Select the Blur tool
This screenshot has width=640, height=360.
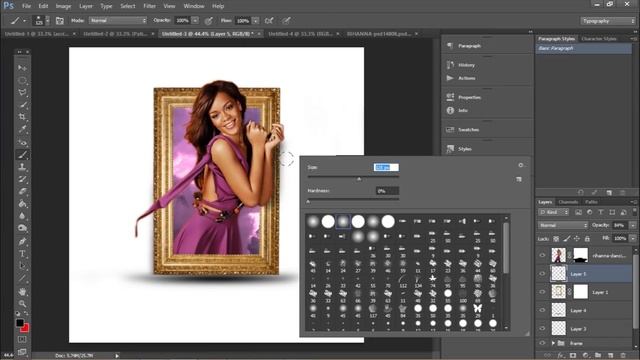(22, 216)
